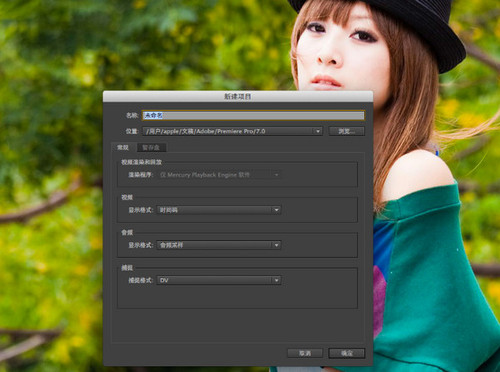Open the Mercury Playback Engine renderer dropdown
Image resolution: width=500 pixels, height=372 pixels.
[219, 175]
